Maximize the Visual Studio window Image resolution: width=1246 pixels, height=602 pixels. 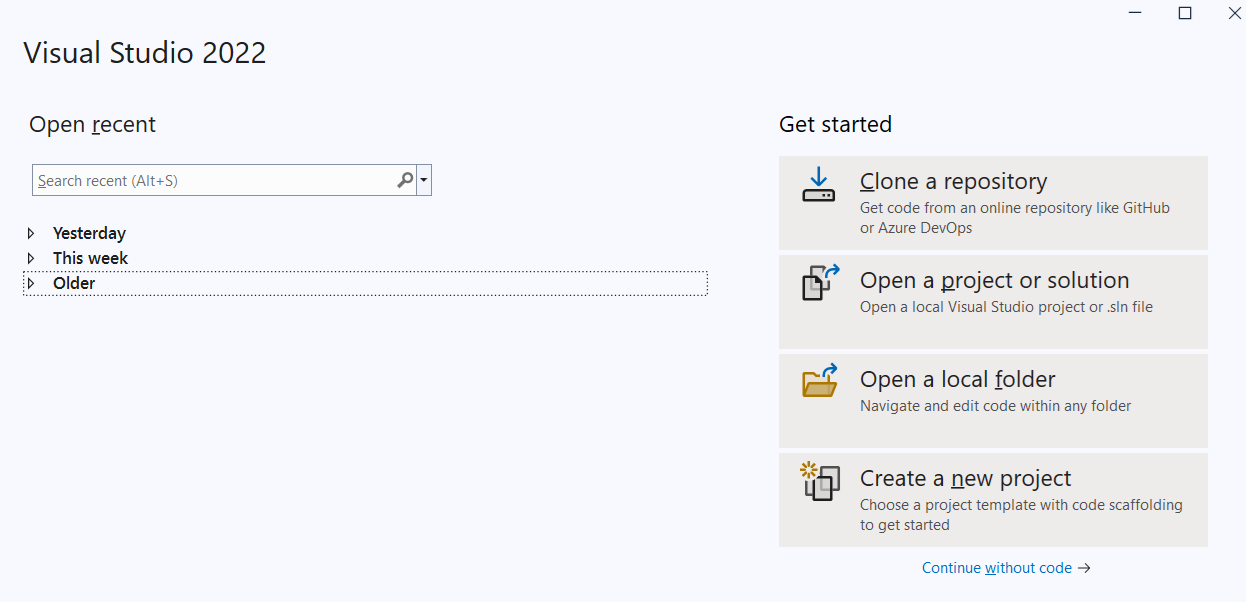tap(1185, 13)
